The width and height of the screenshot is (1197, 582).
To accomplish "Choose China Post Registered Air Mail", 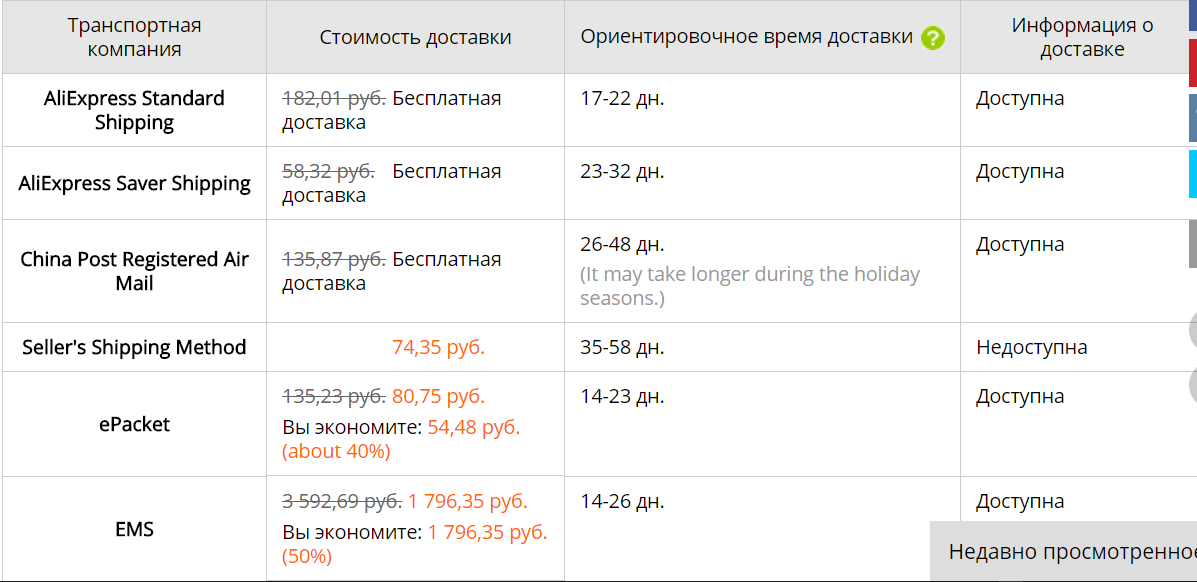I will tap(134, 271).
